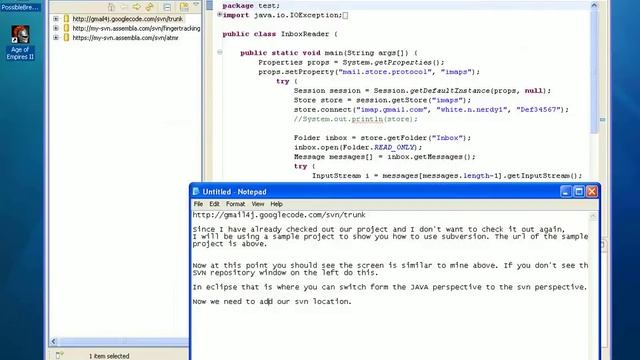Expand the assembla fingertracking repository node
Image resolution: width=640 pixels, height=360 pixels.
pos(56,28)
